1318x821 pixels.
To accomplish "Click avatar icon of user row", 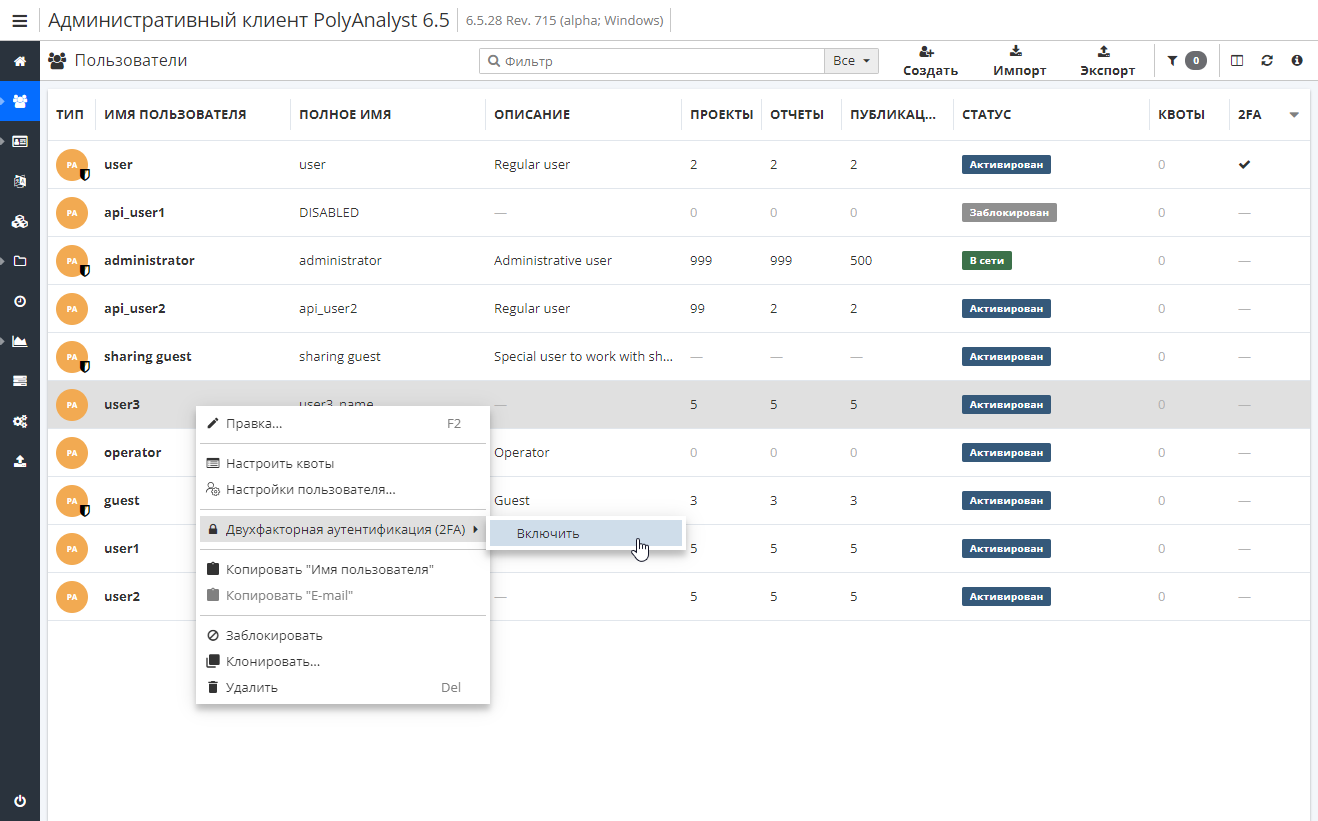I will 72,165.
